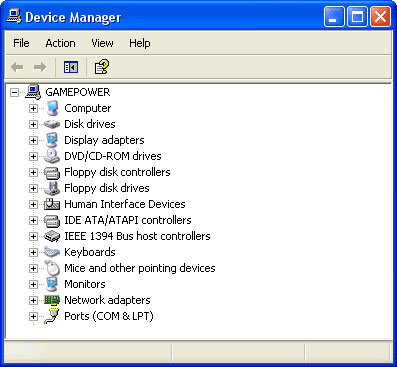Expand the Mice and other pointing devices node

click(x=33, y=268)
